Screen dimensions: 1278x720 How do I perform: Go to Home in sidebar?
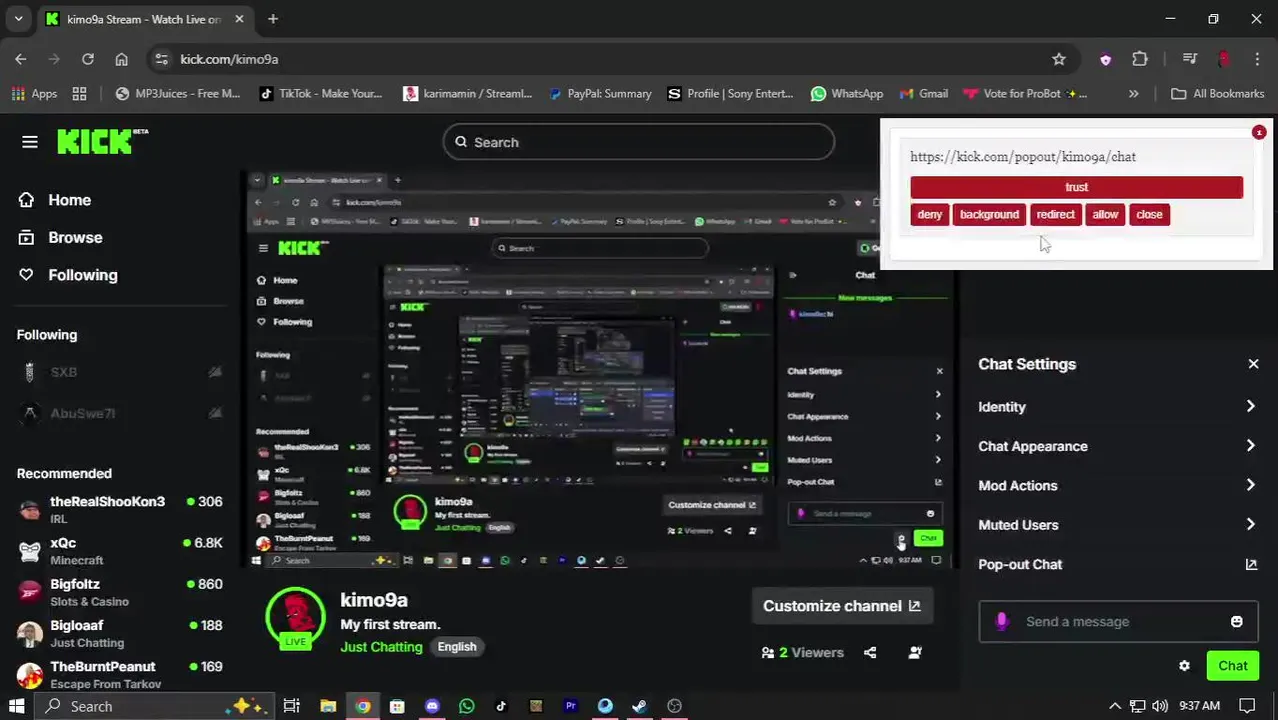click(x=55, y=200)
